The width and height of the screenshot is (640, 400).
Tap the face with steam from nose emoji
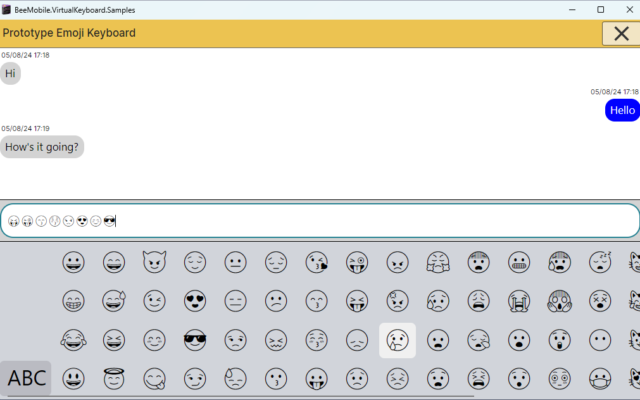pos(438,262)
